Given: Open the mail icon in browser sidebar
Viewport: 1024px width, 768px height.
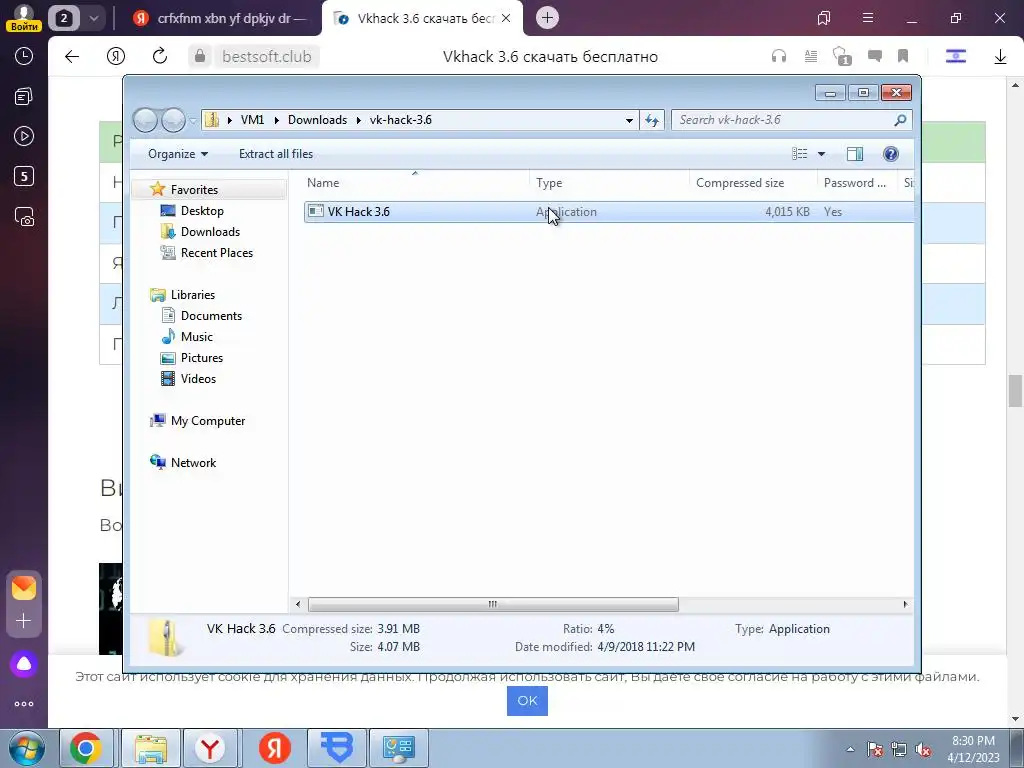Looking at the screenshot, I should (24, 588).
